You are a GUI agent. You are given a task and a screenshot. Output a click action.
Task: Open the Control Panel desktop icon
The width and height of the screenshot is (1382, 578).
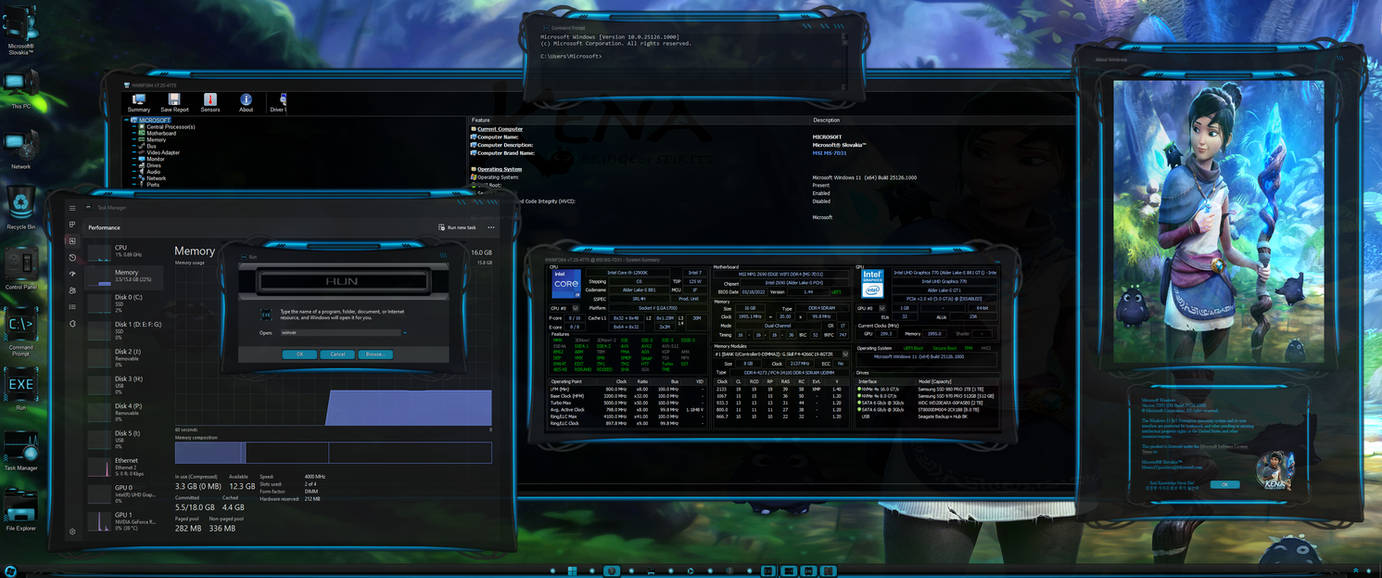pos(21,268)
